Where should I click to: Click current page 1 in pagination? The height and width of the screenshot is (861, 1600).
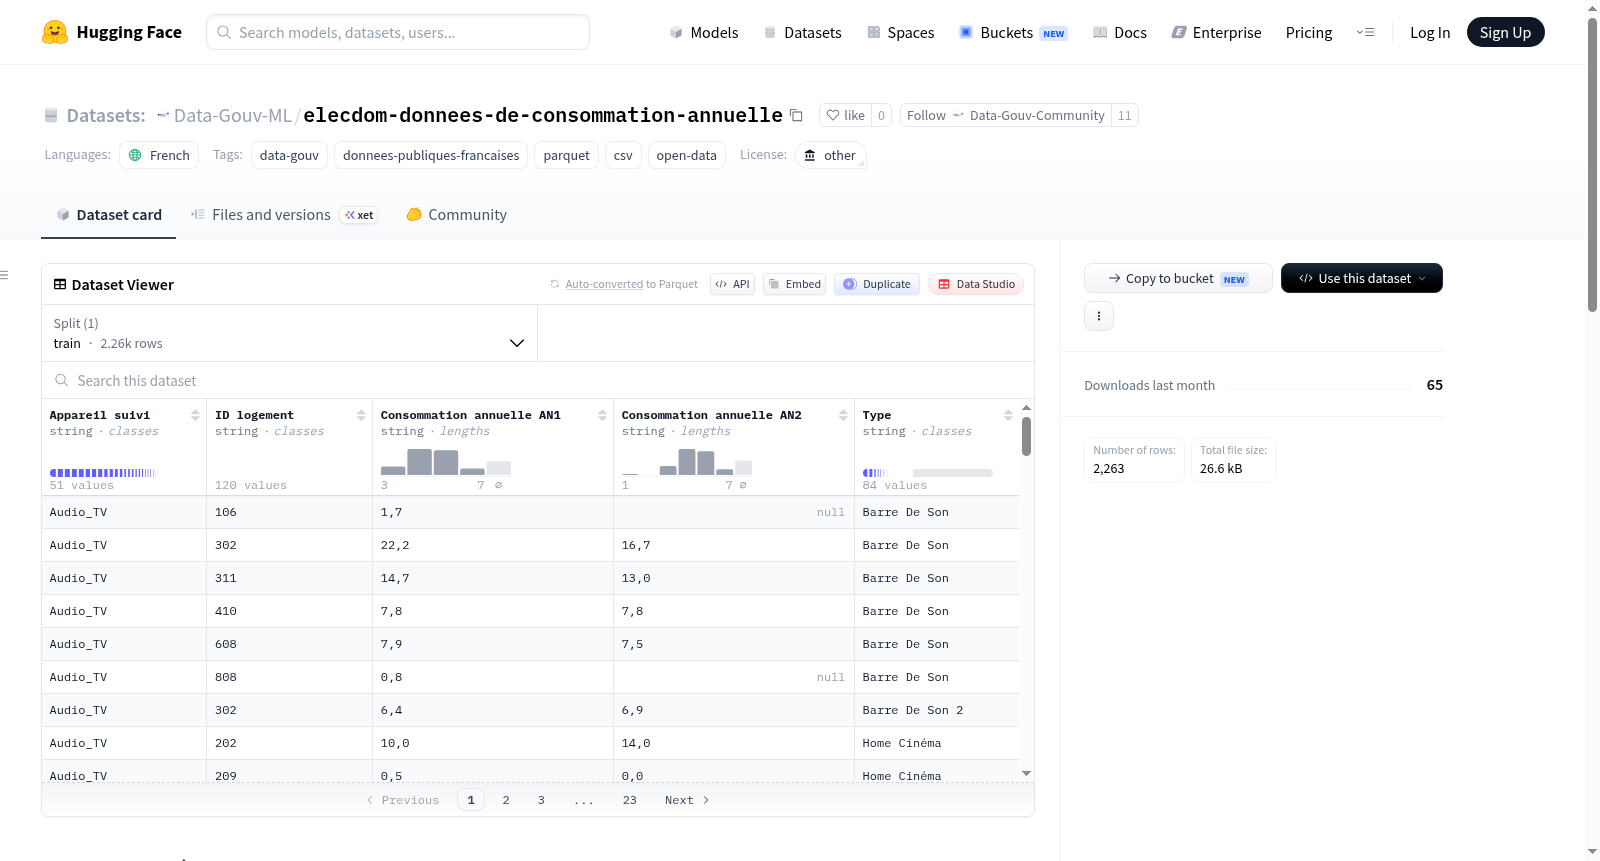pos(471,800)
